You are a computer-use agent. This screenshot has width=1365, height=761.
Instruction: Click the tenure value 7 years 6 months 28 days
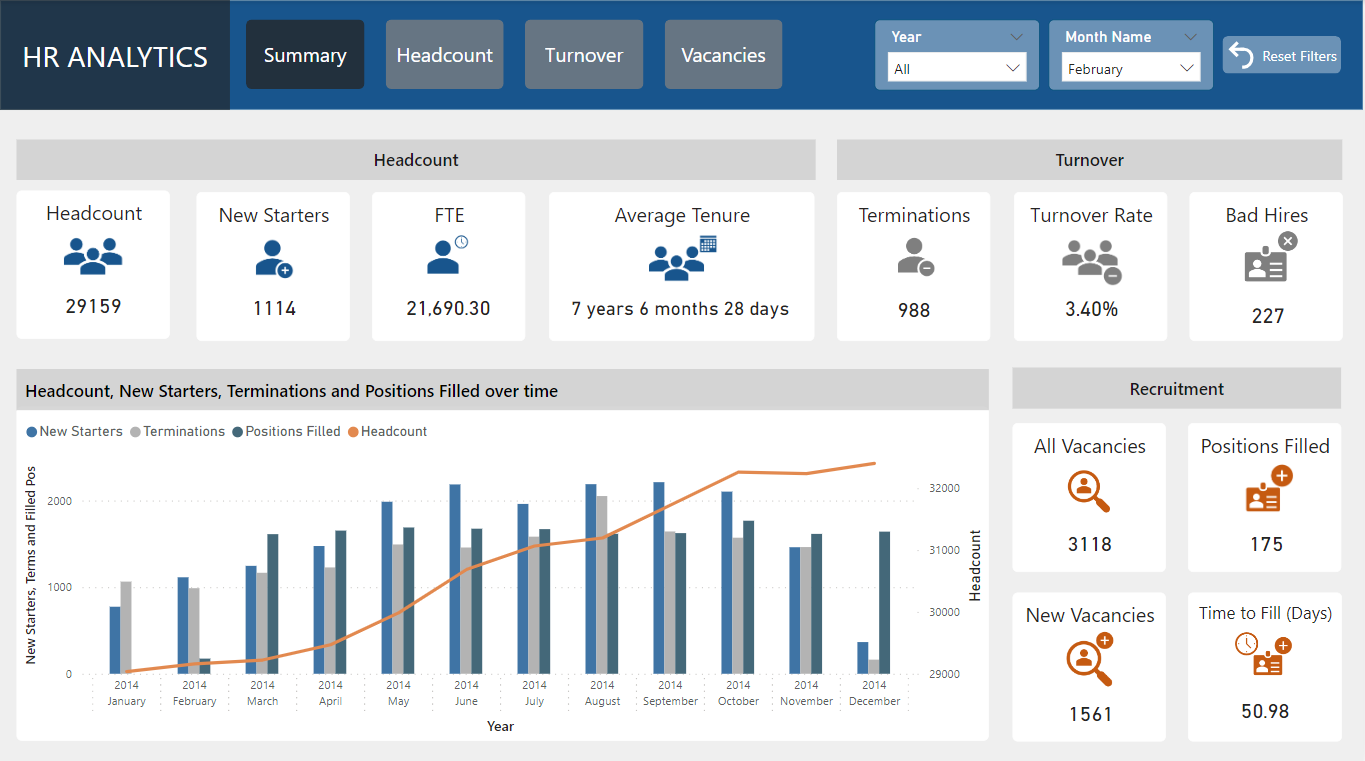click(x=680, y=309)
